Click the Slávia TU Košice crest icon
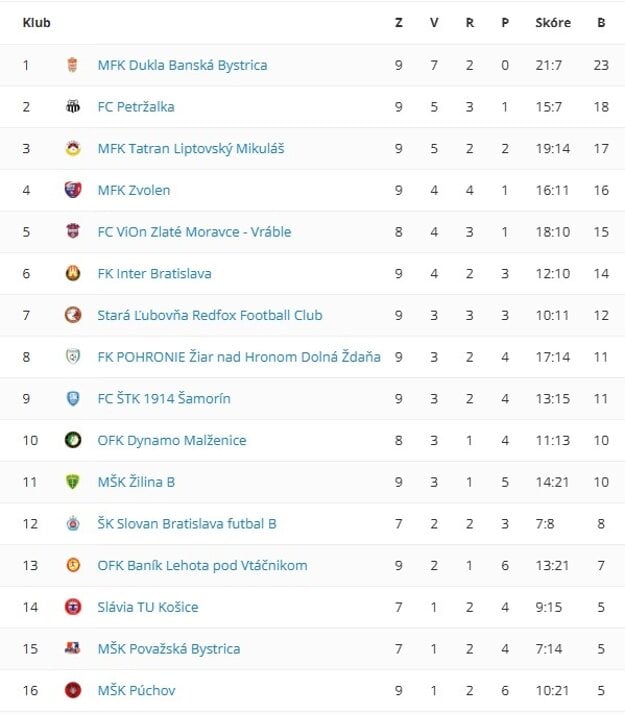The image size is (625, 714). pyautogui.click(x=72, y=607)
